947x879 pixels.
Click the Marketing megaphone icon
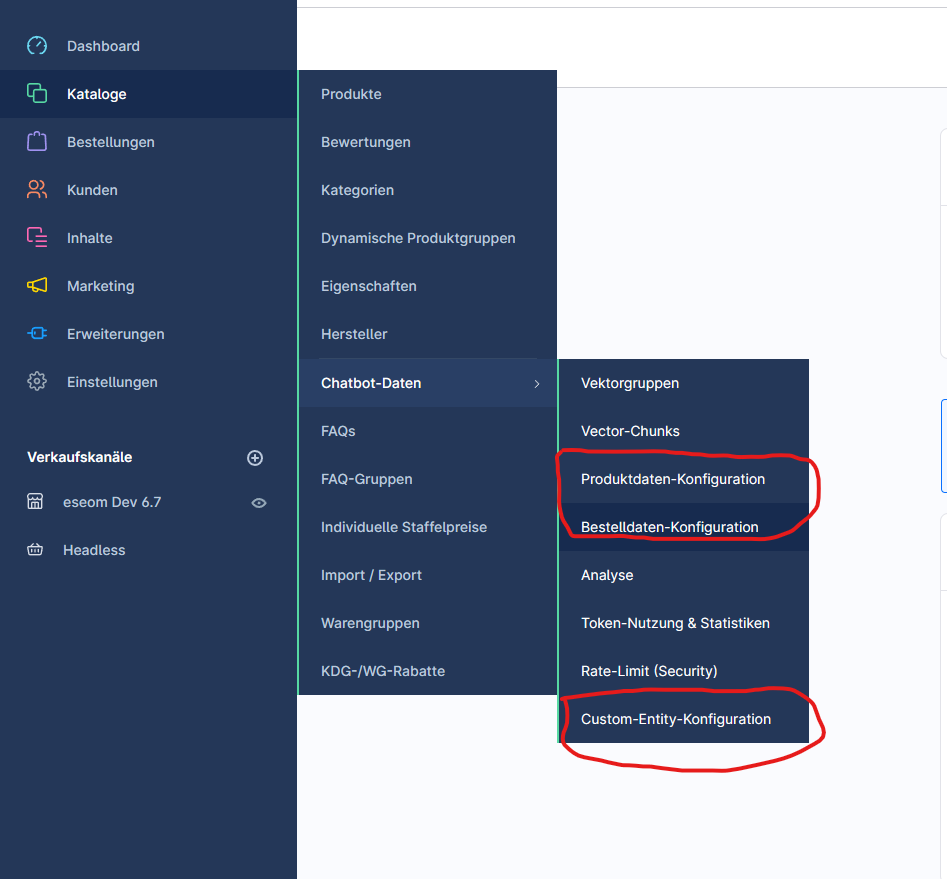click(x=37, y=286)
